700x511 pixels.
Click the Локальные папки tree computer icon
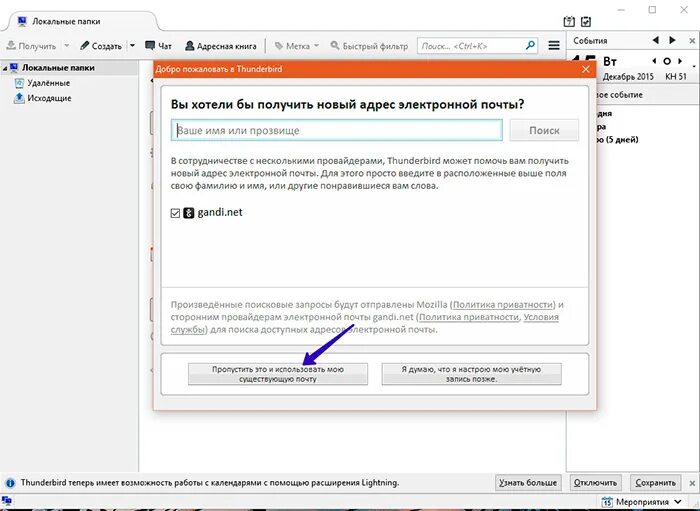pos(14,68)
